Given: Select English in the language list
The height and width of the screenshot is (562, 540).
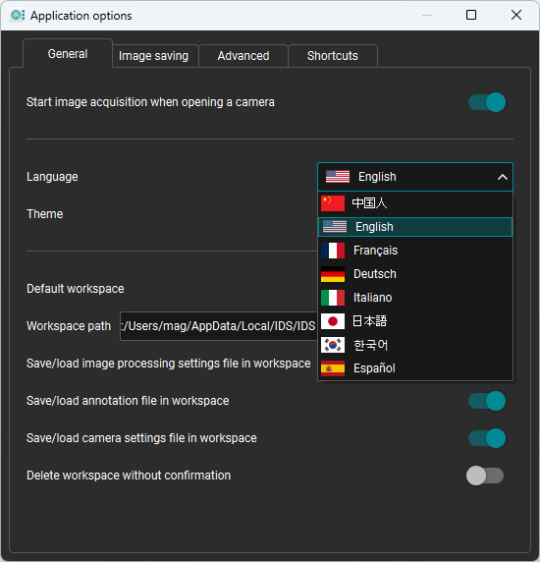Looking at the screenshot, I should [415, 227].
